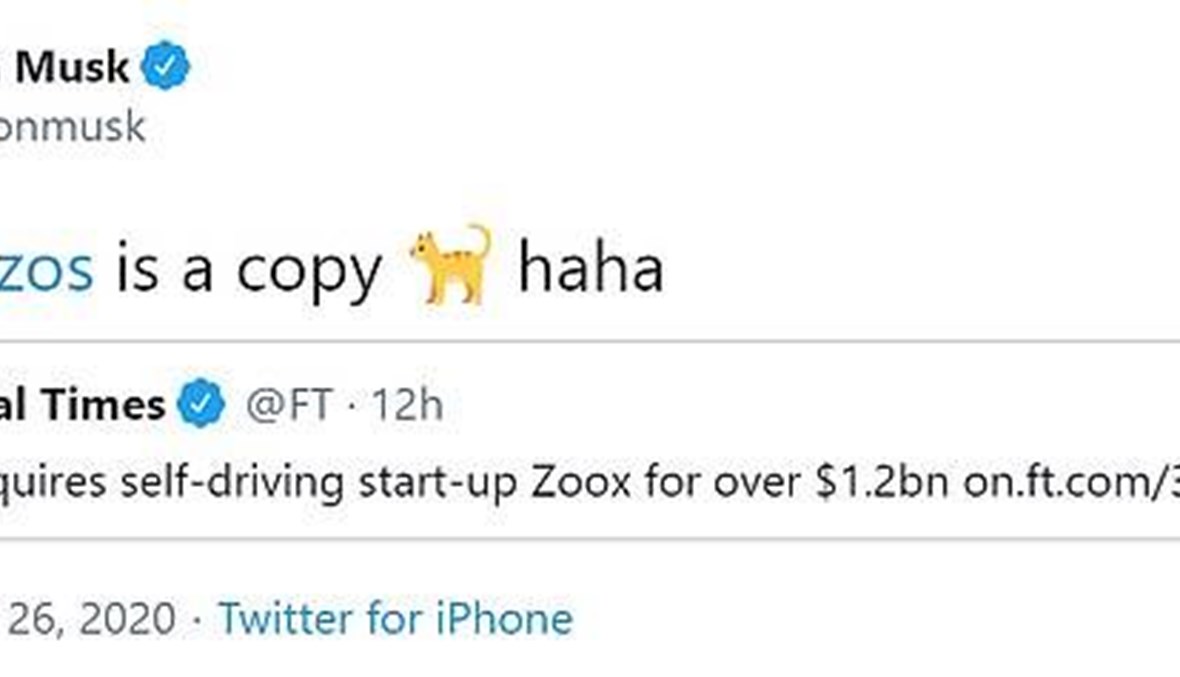Open the 12h timestamp of quoted tweet
1180x677 pixels.
[407, 405]
